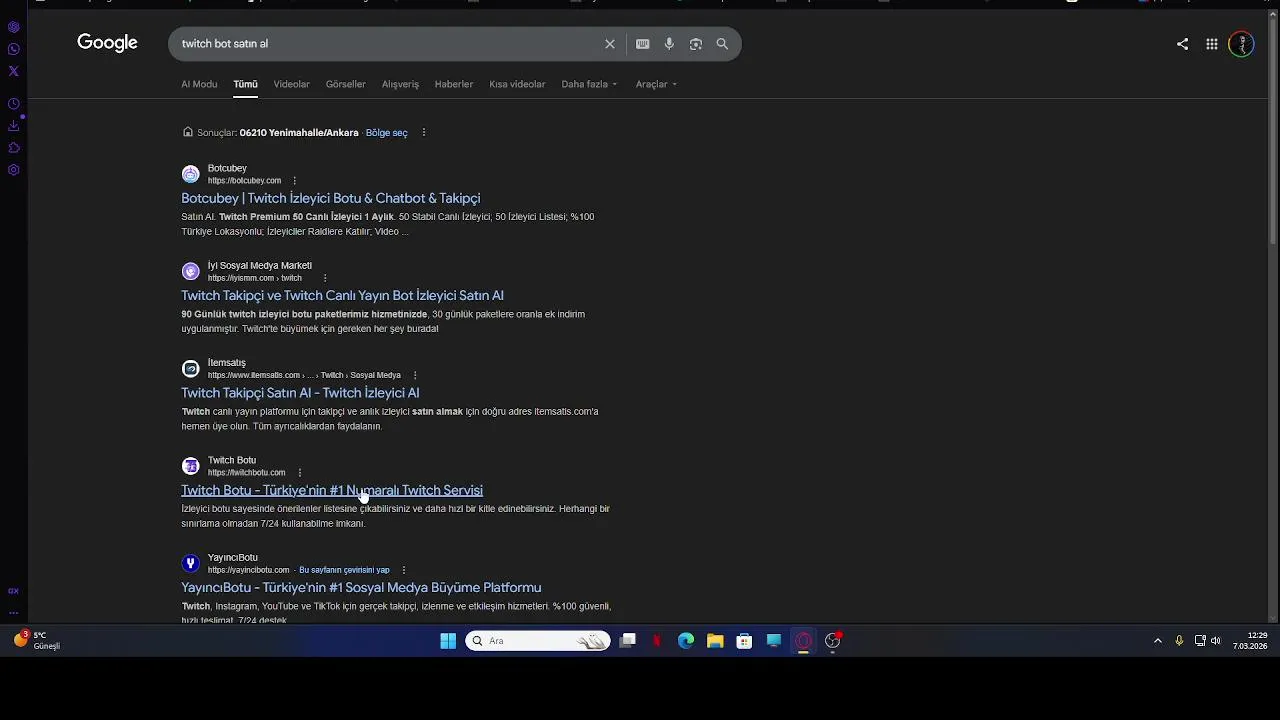Image resolution: width=1280 pixels, height=720 pixels.
Task: Open the on-screen keyboard input tool
Action: click(642, 44)
